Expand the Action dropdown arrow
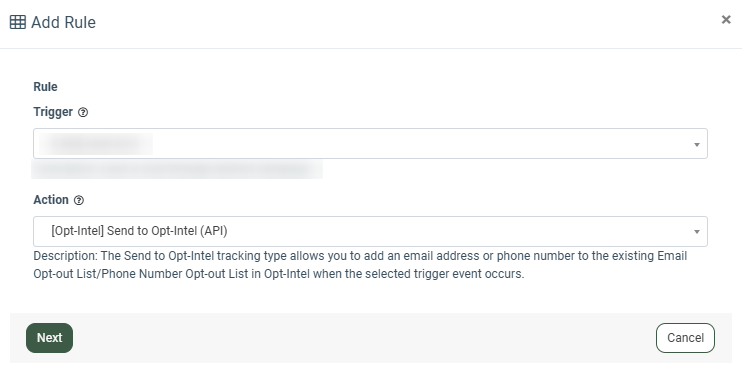The width and height of the screenshot is (742, 374). point(697,232)
